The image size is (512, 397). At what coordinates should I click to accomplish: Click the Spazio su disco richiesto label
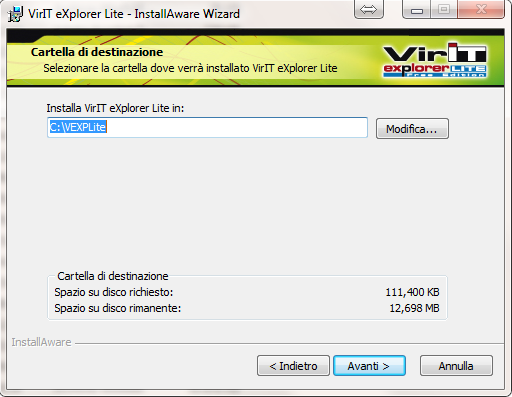[114, 292]
